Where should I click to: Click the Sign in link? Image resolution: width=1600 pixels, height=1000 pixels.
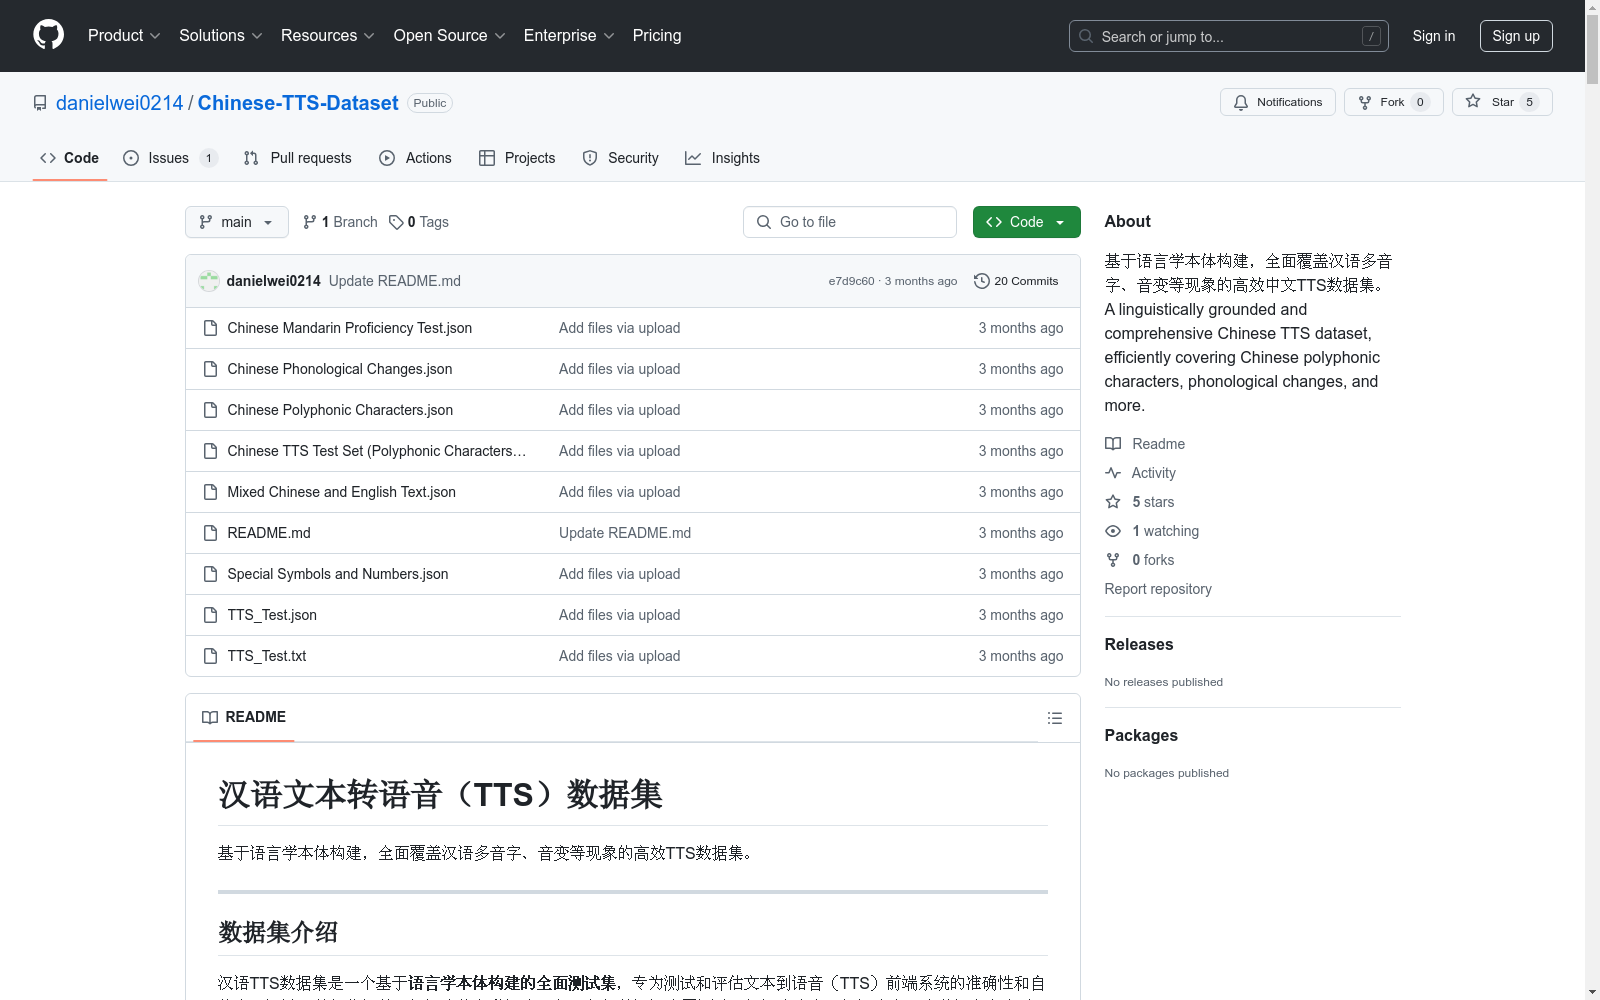(1434, 36)
